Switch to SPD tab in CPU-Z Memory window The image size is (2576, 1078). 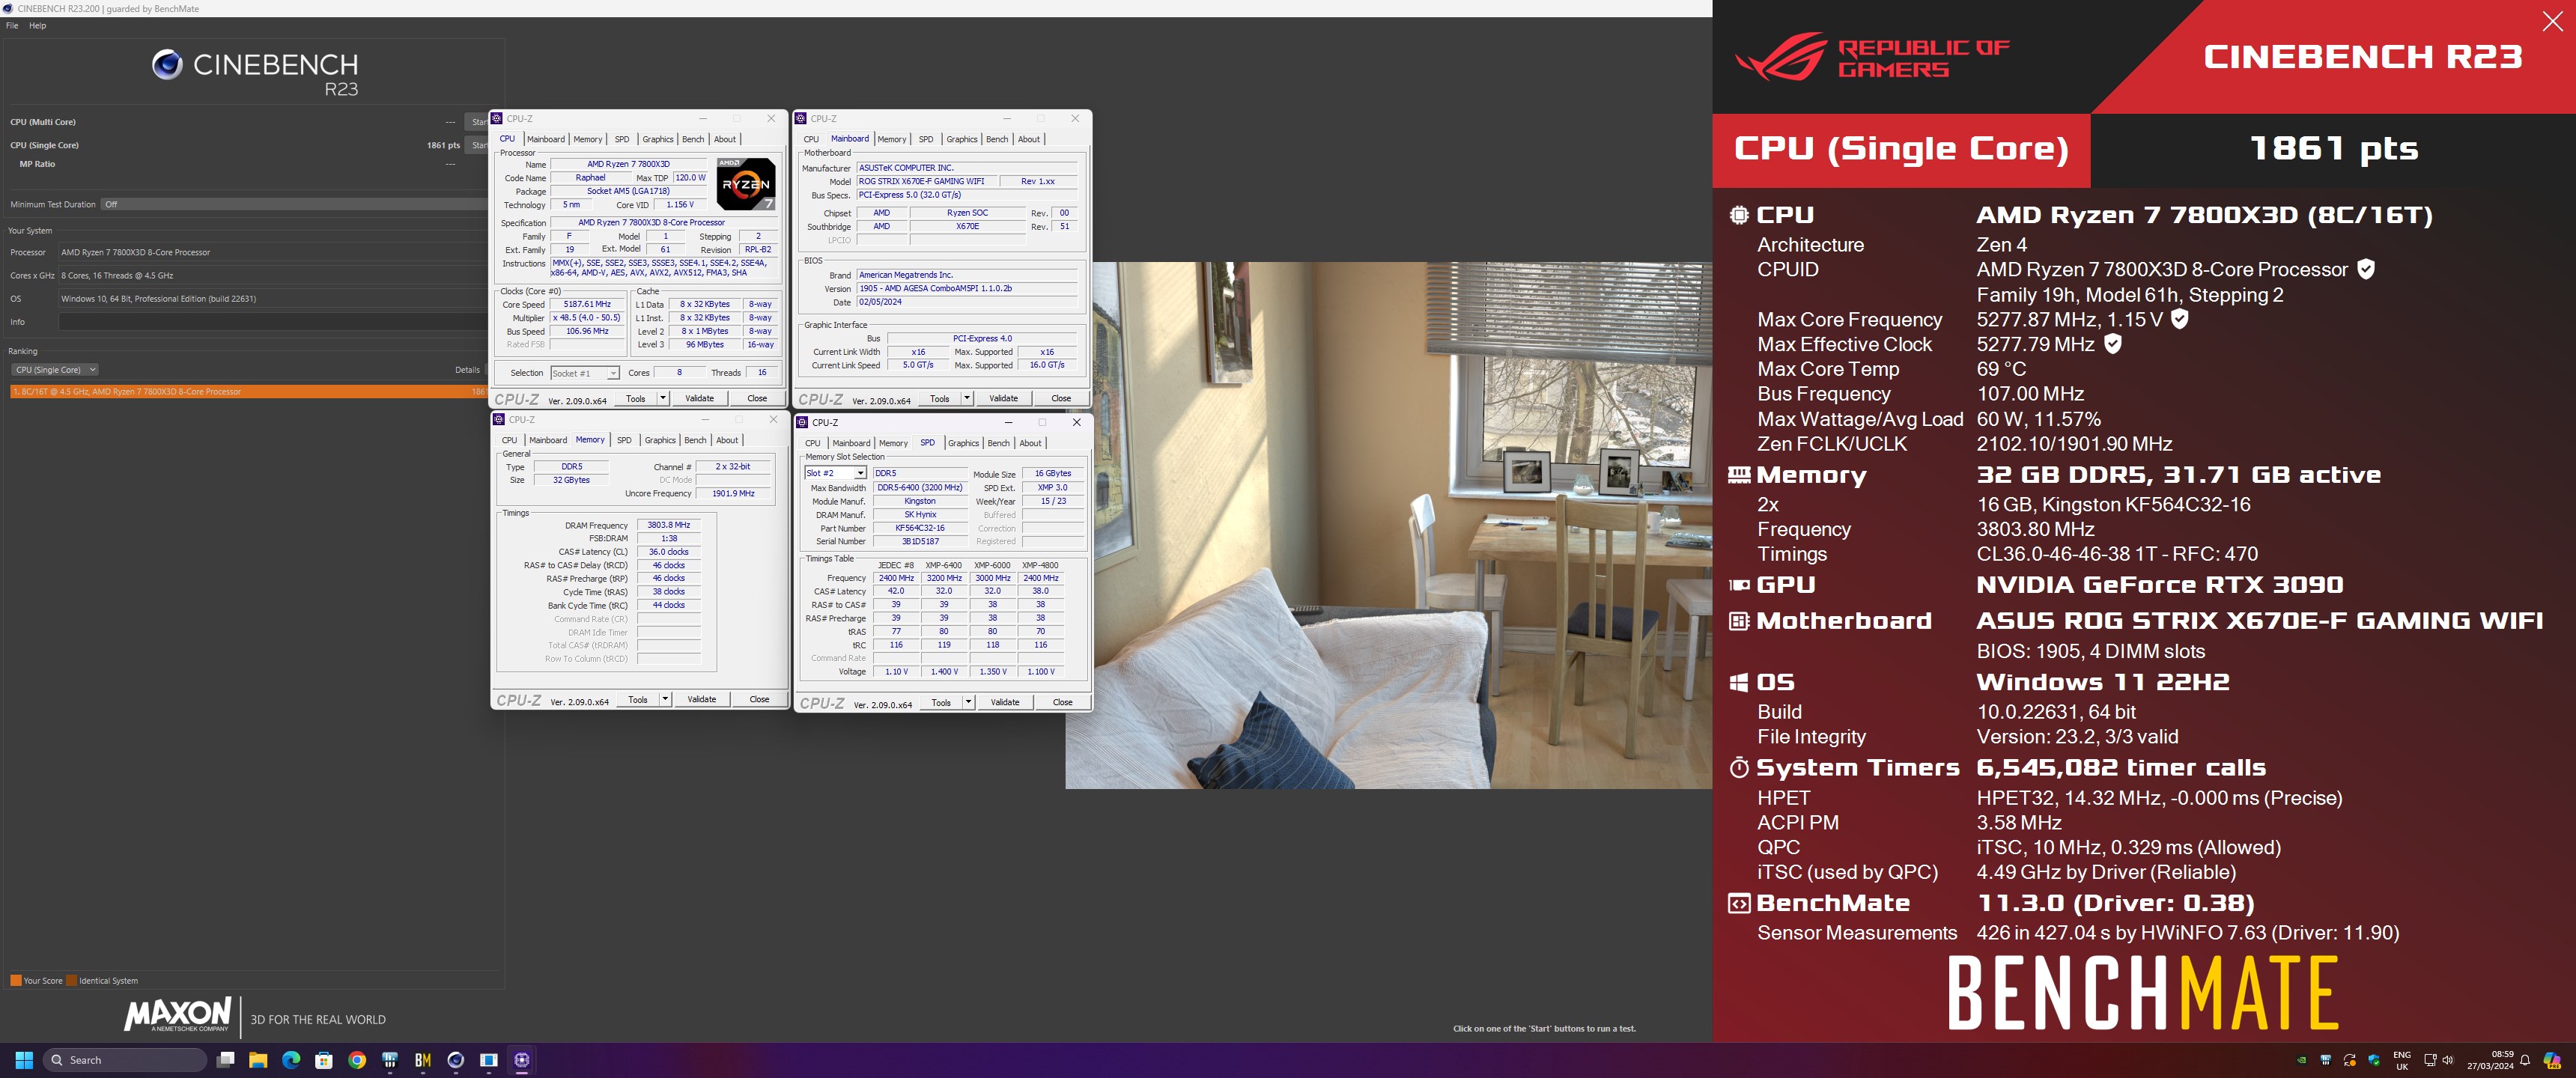[624, 440]
